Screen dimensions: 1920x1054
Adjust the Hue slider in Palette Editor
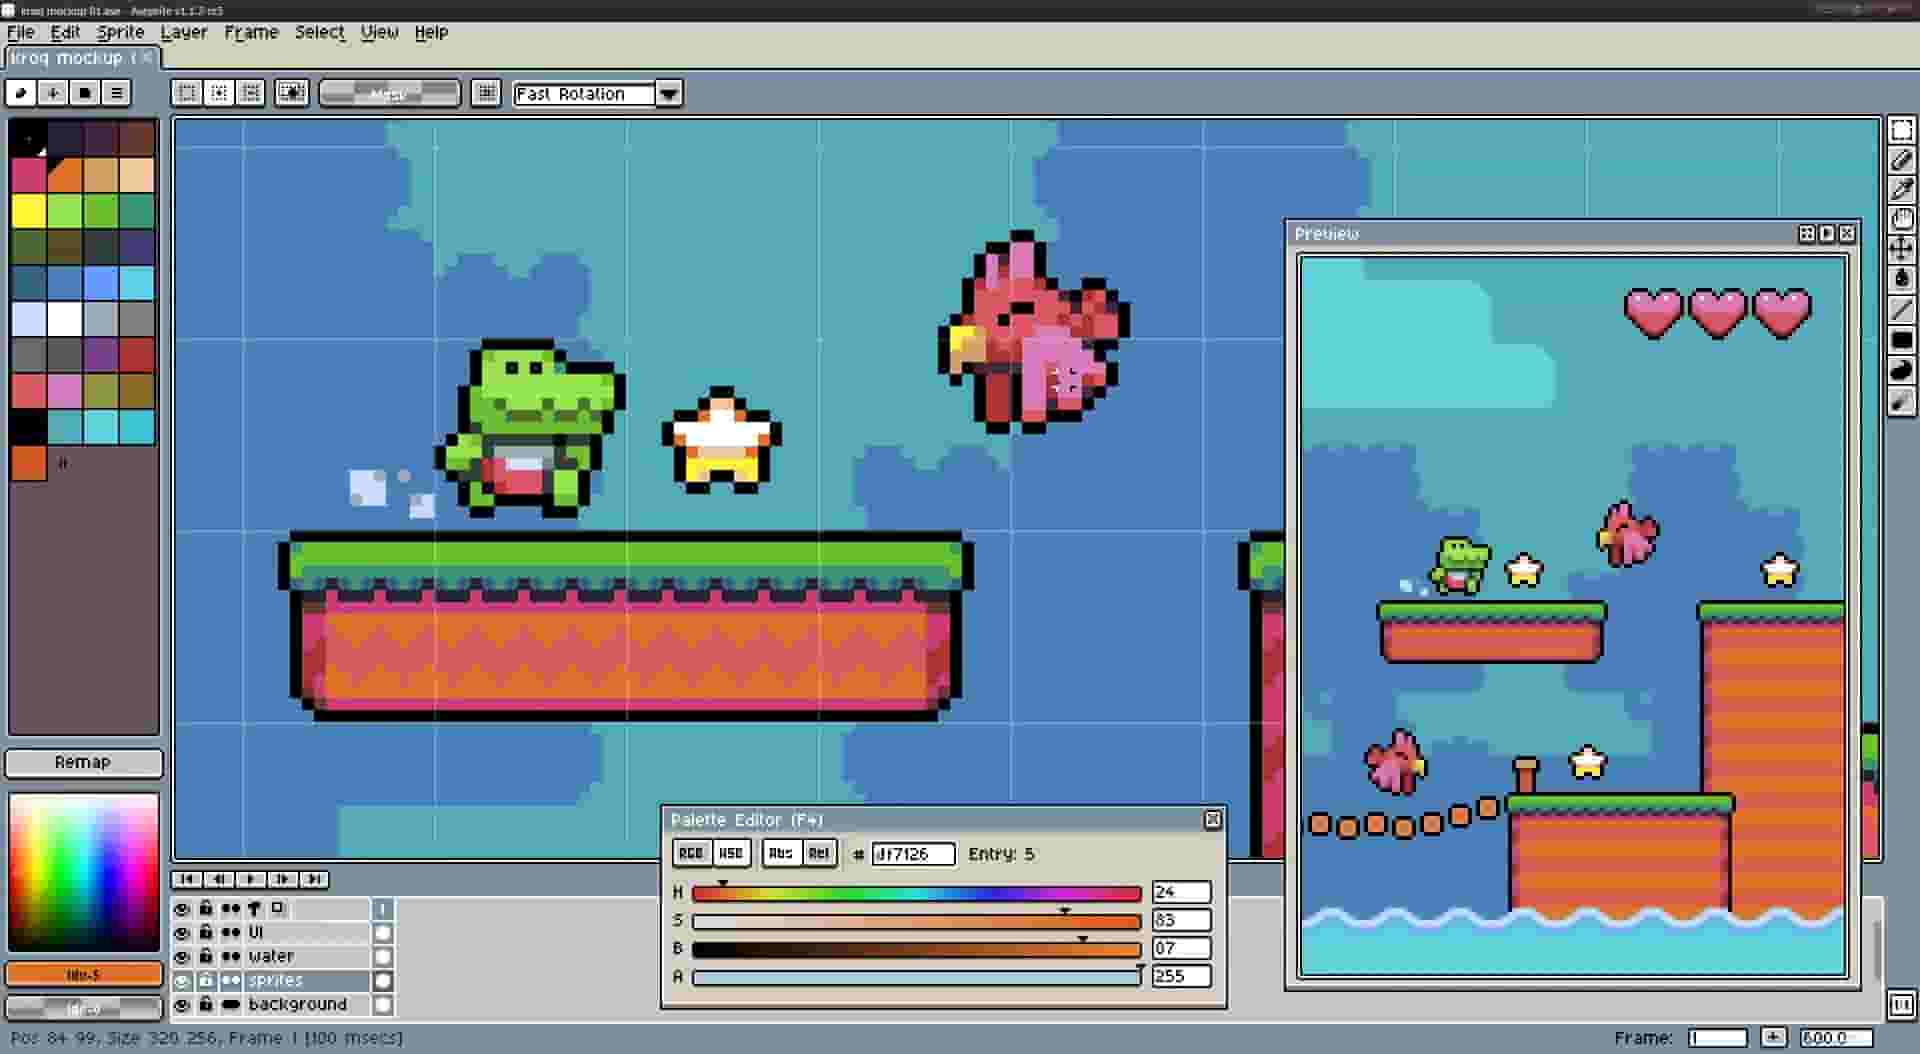click(915, 892)
